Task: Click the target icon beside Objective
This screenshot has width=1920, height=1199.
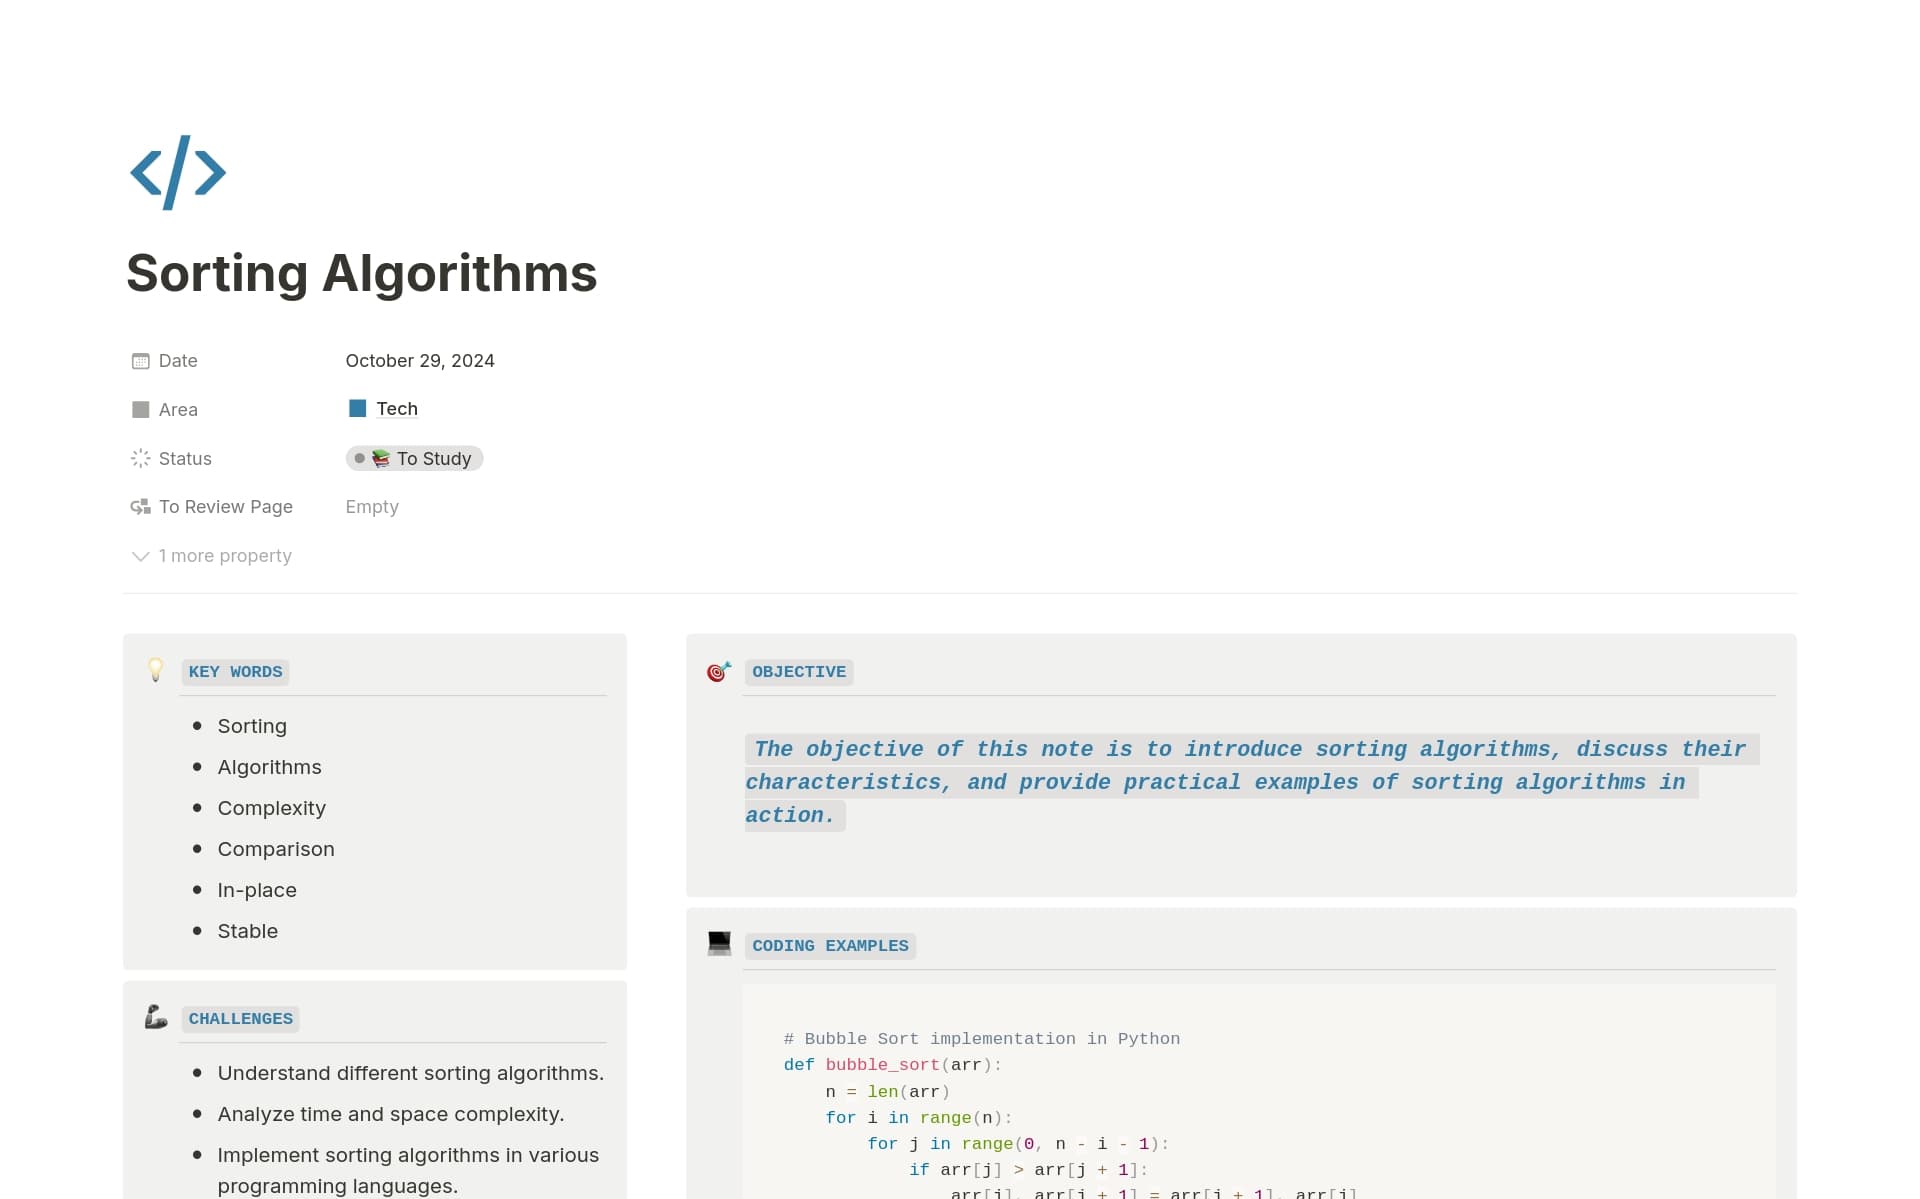Action: (x=719, y=672)
